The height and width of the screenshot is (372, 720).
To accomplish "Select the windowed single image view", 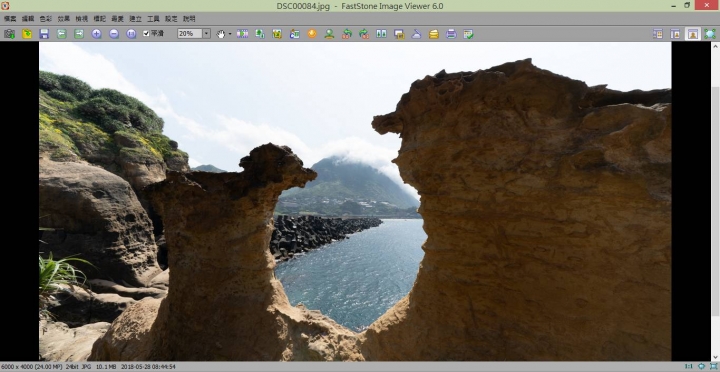I will tap(692, 34).
